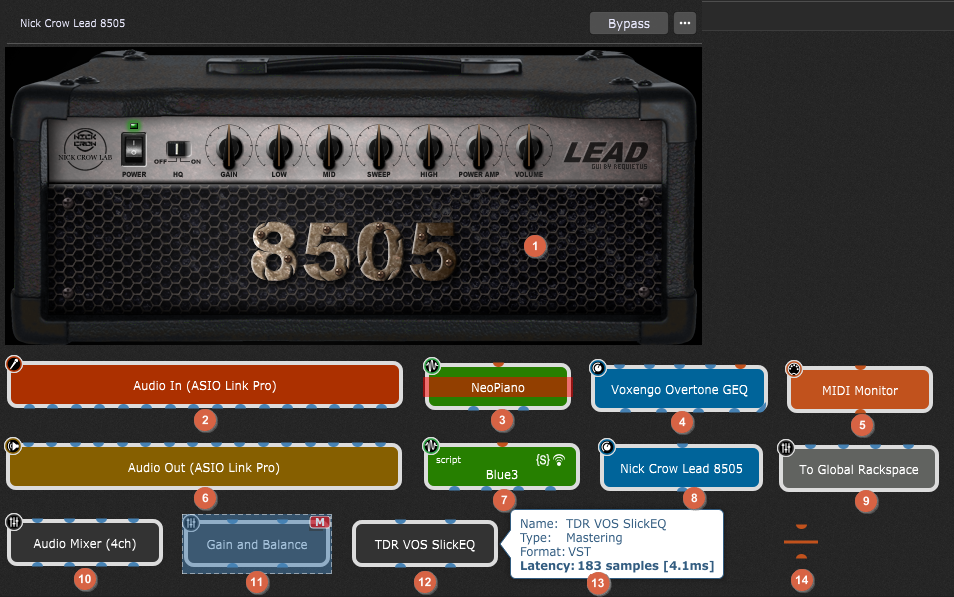Select the Audio Mixer (4ch) block
Screen dimensions: 954x597
click(x=85, y=543)
